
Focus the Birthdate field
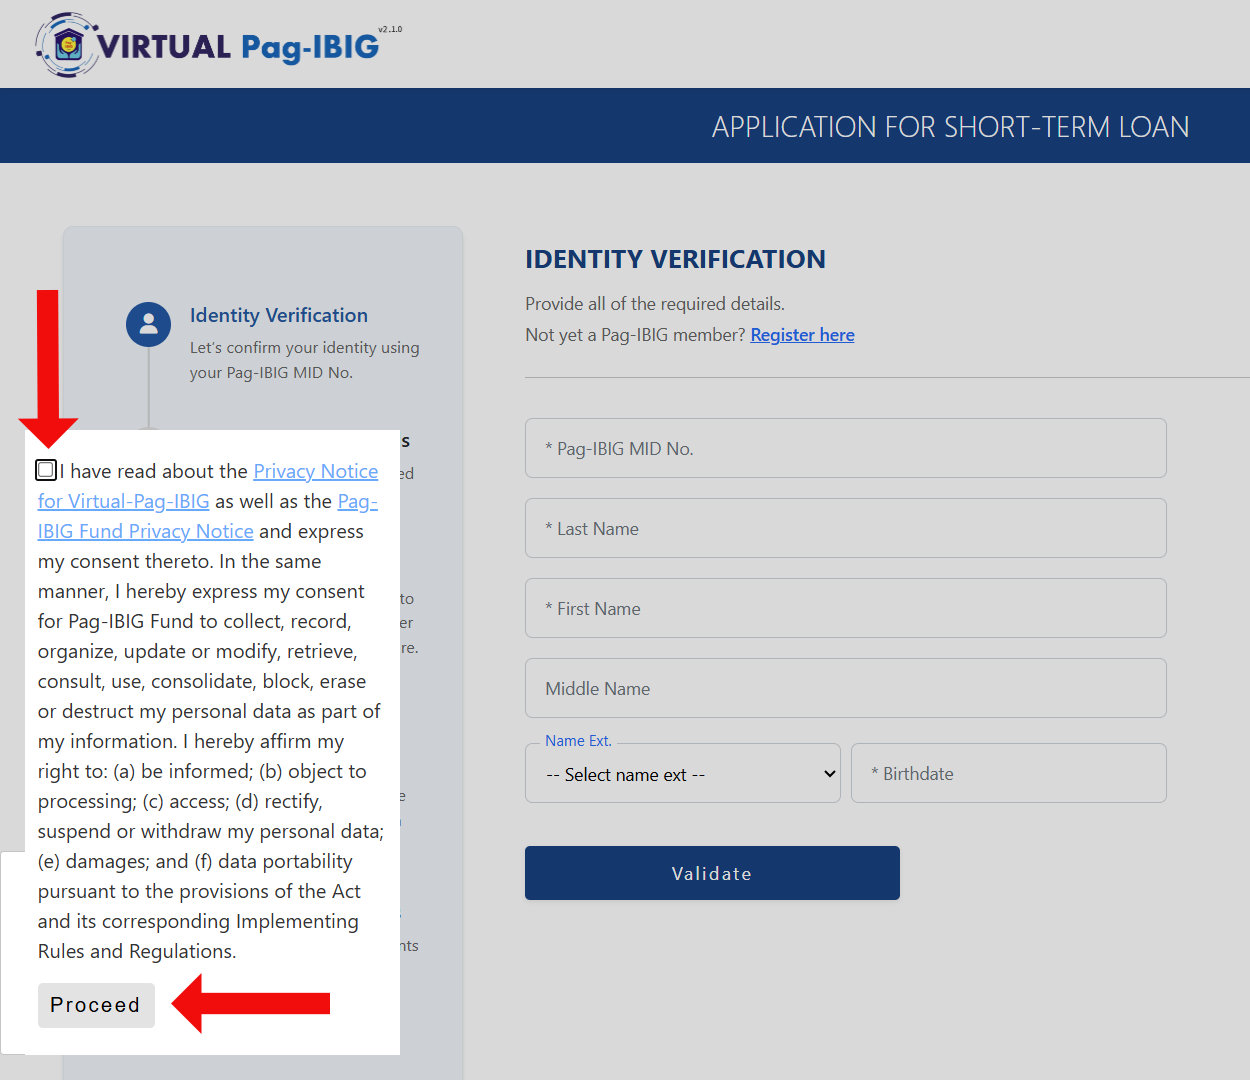pos(1009,773)
